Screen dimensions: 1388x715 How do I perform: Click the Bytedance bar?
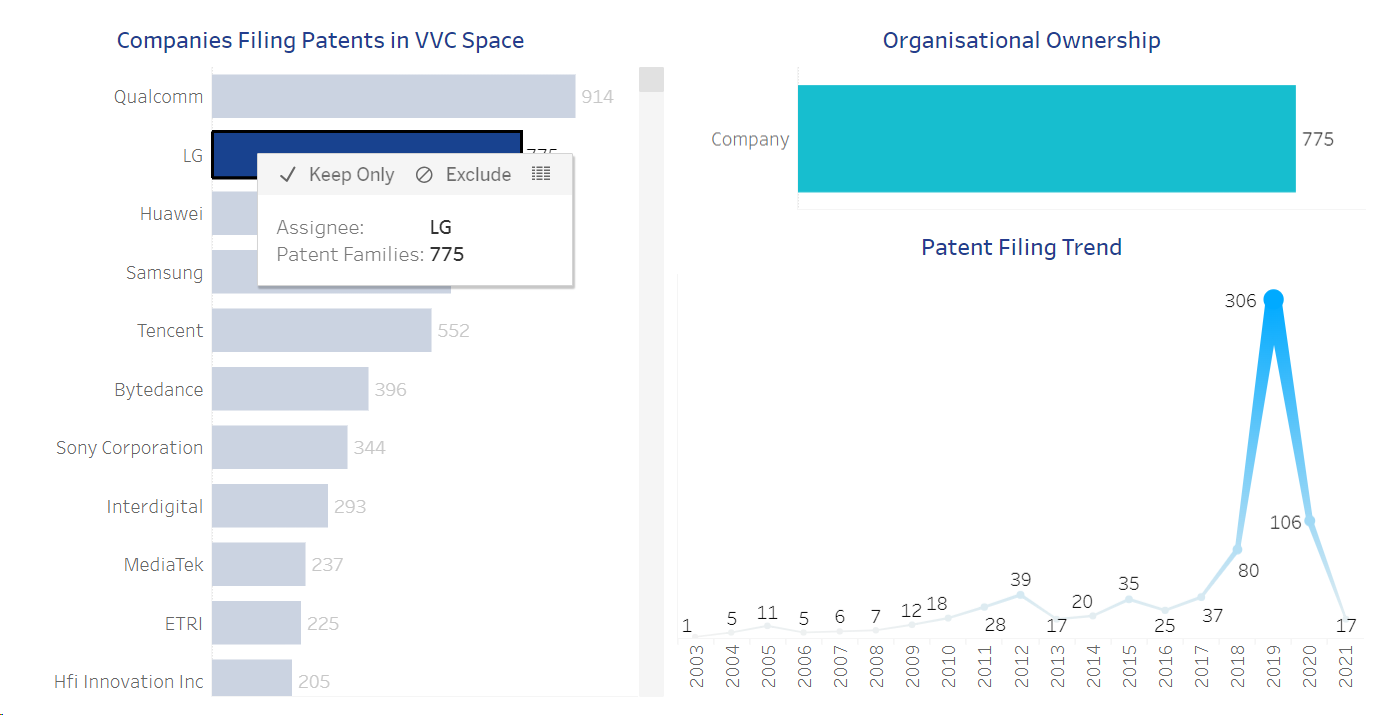coord(290,389)
